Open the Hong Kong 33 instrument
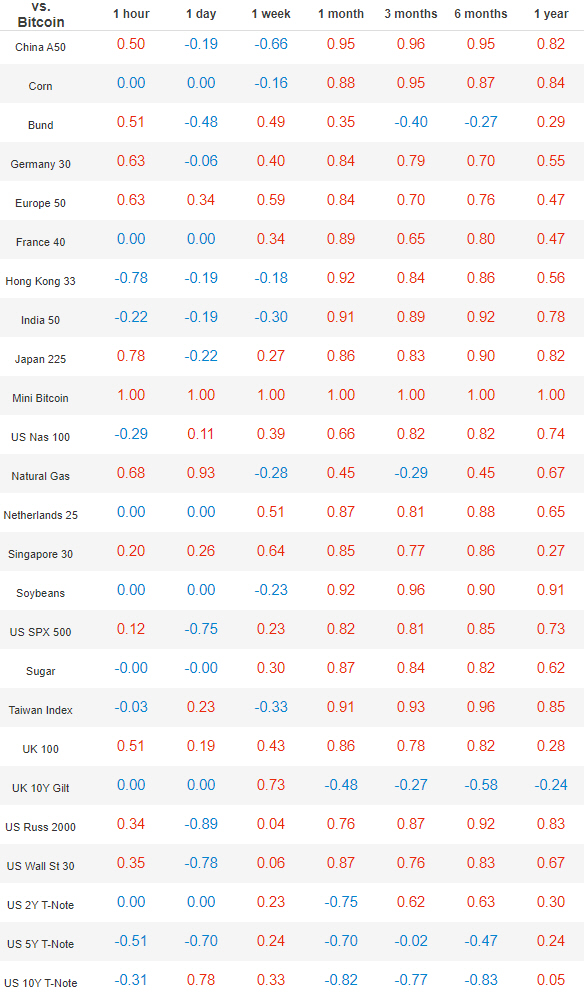The width and height of the screenshot is (584, 993). click(41, 281)
